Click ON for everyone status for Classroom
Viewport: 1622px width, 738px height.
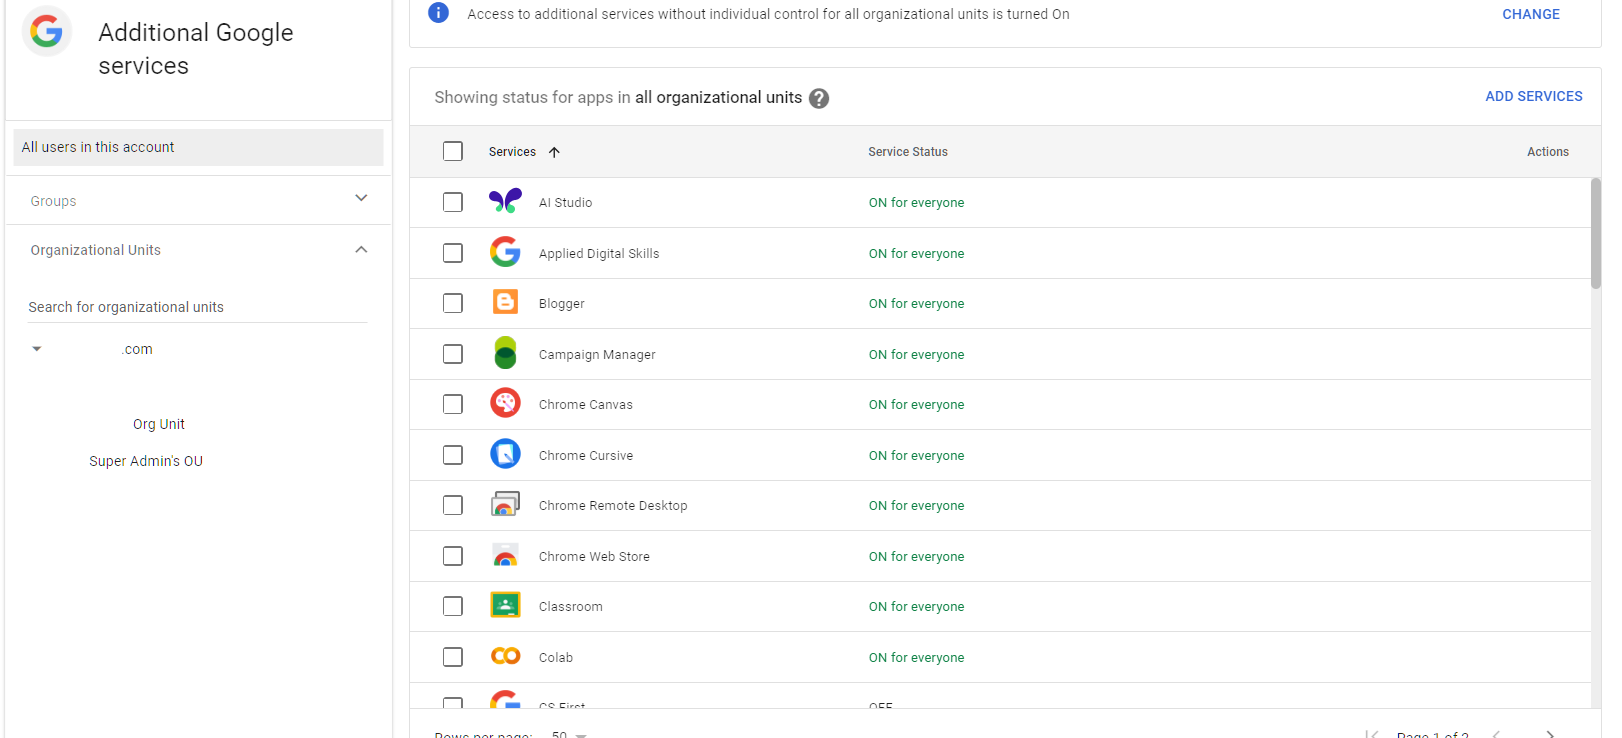coord(916,606)
